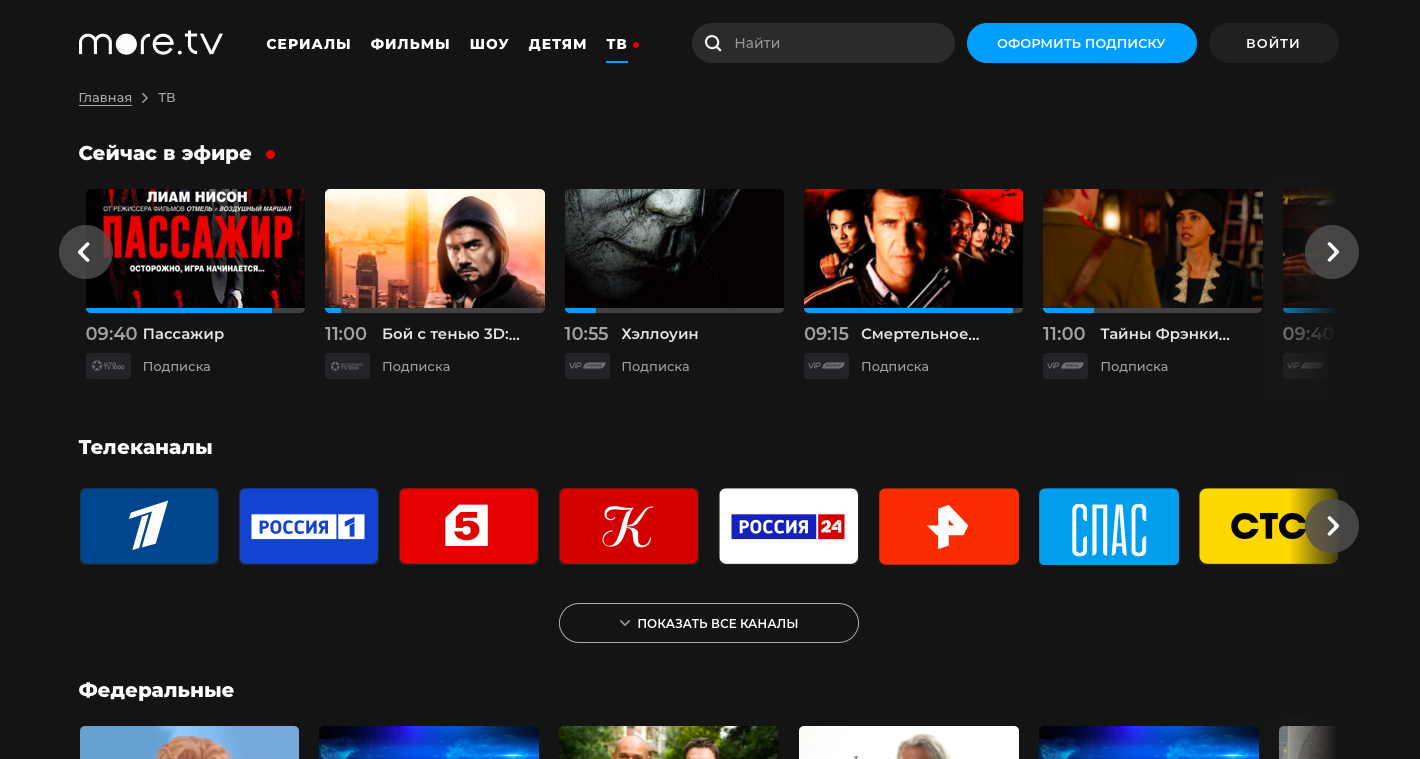Open the Хэллоуин masked face thumbnail
The image size is (1420, 759).
coord(674,248)
